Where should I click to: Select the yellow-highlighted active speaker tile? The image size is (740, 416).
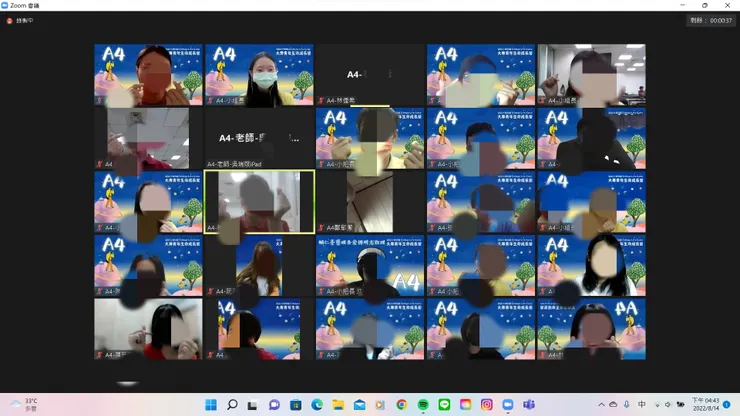(x=259, y=202)
